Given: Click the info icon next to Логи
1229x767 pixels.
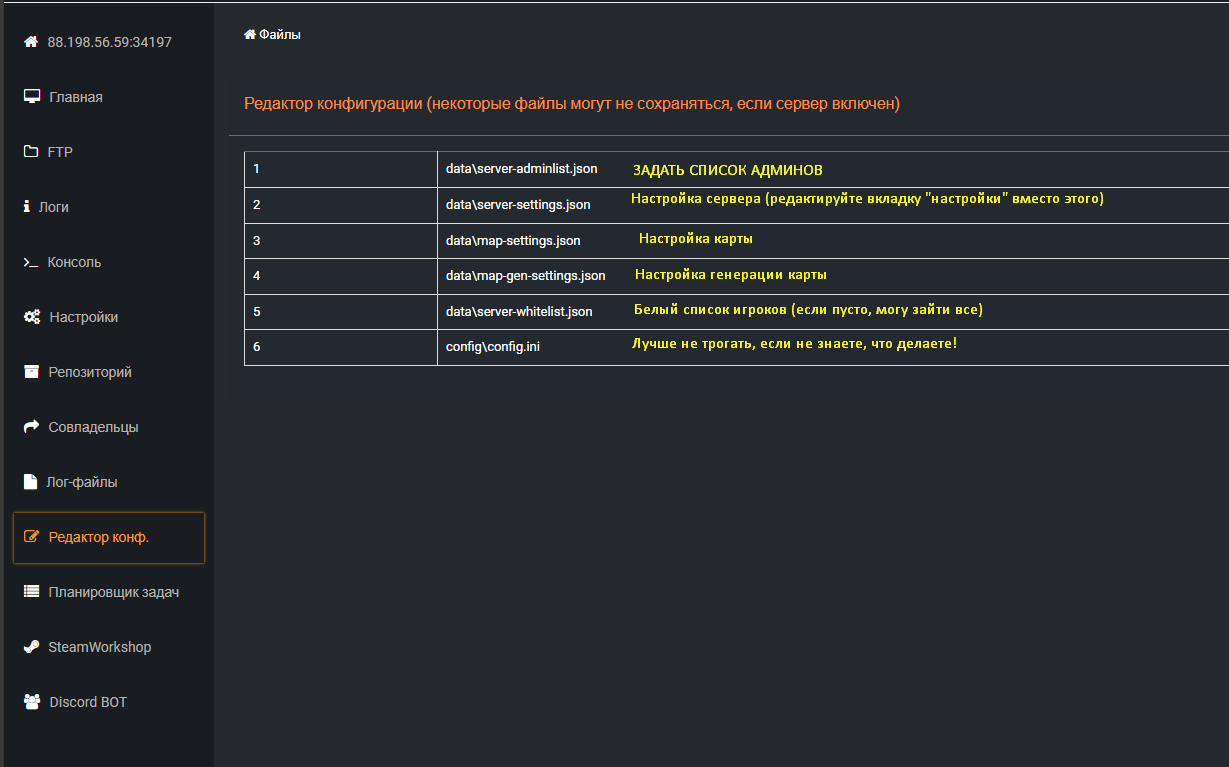Looking at the screenshot, I should [27, 207].
